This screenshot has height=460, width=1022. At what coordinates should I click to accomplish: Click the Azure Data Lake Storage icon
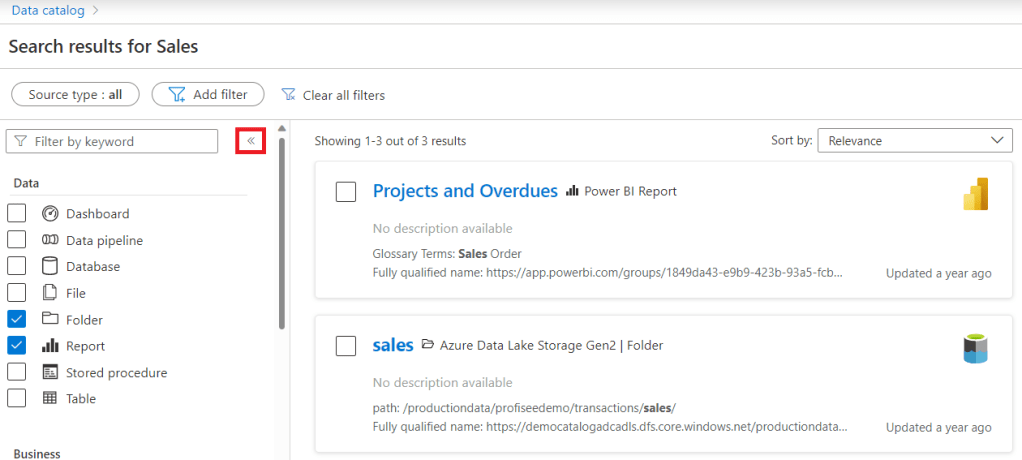coord(975,348)
